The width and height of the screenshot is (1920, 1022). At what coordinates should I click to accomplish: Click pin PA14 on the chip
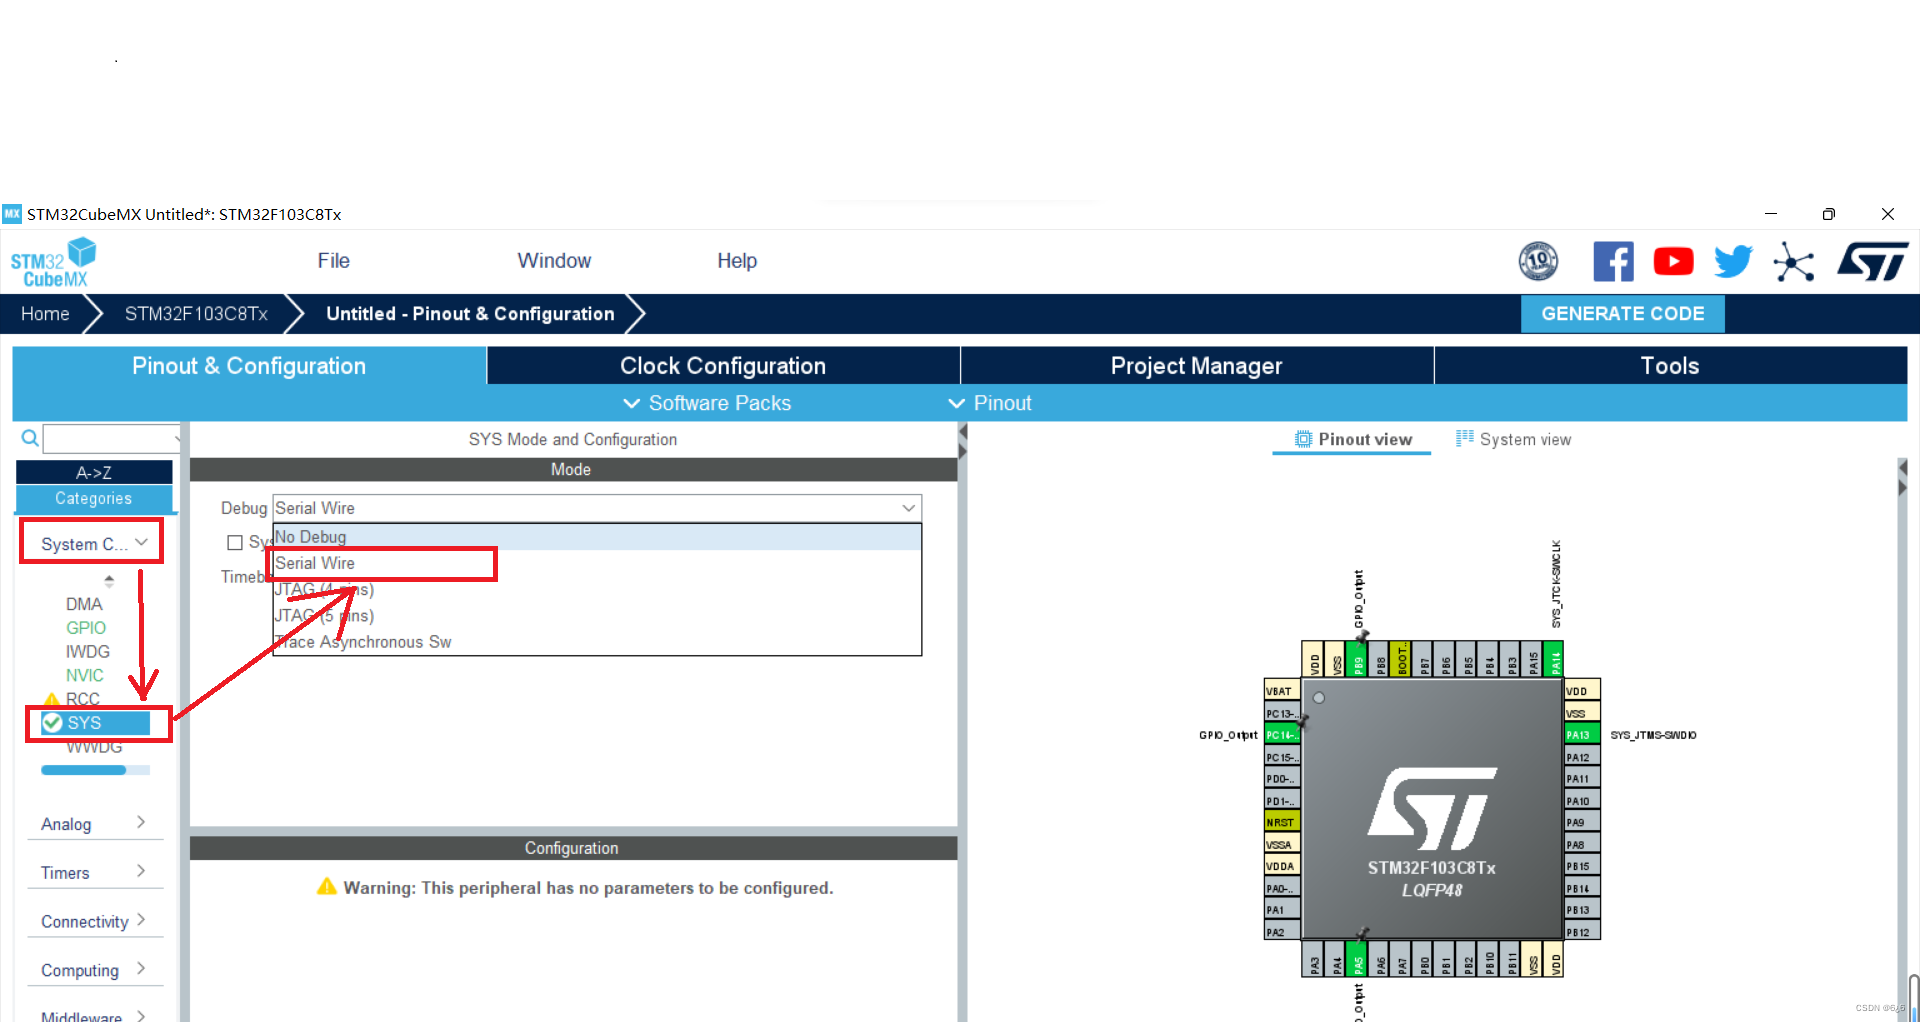click(1553, 660)
